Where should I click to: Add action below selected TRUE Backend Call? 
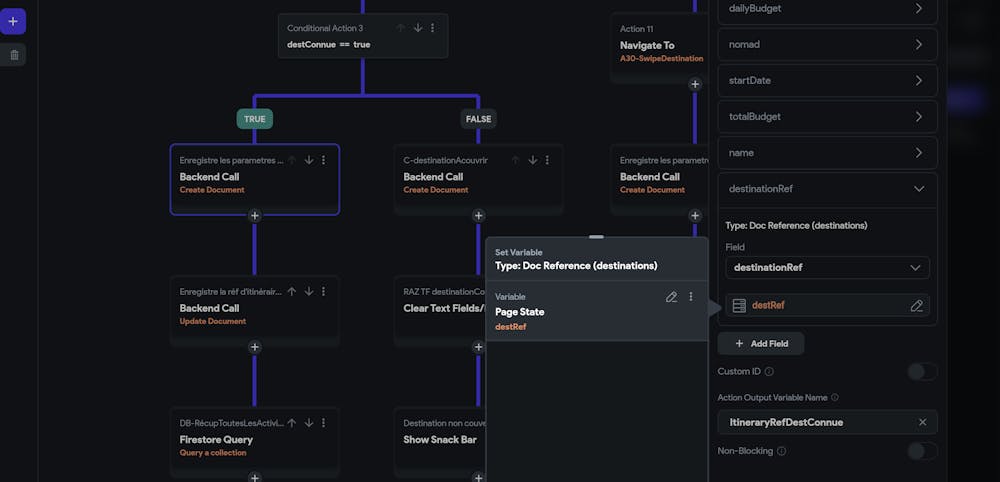coord(254,215)
